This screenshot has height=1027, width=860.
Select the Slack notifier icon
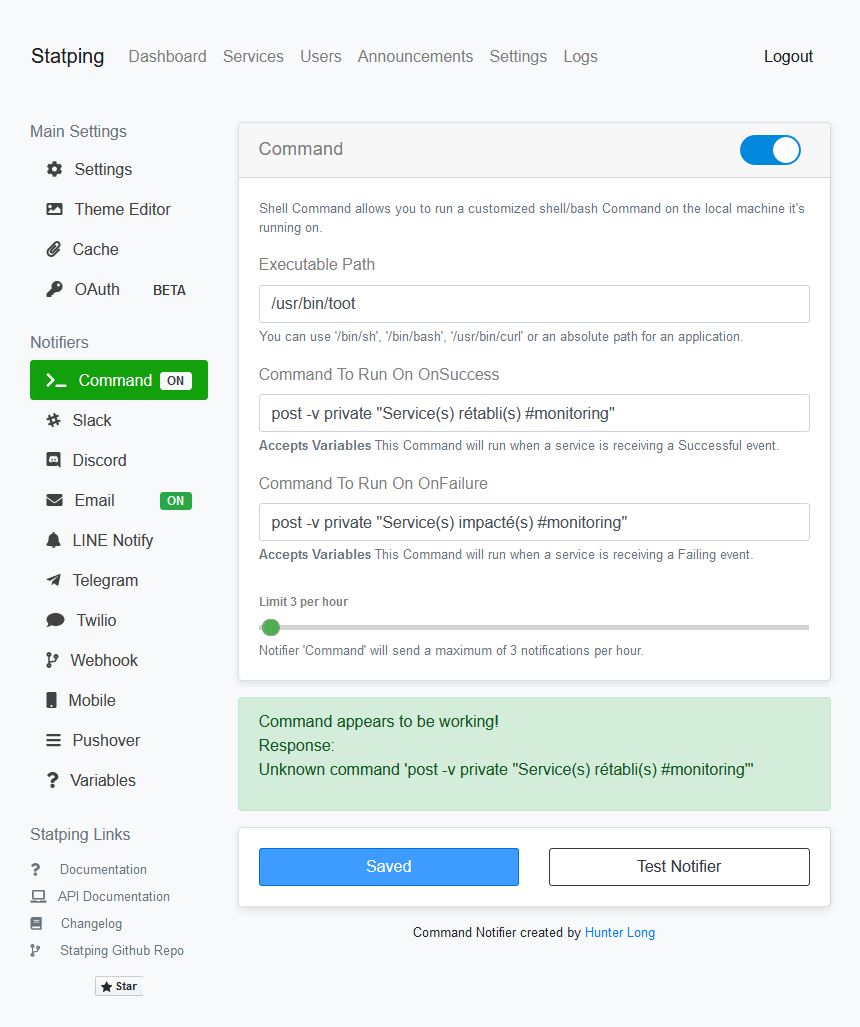pos(55,420)
